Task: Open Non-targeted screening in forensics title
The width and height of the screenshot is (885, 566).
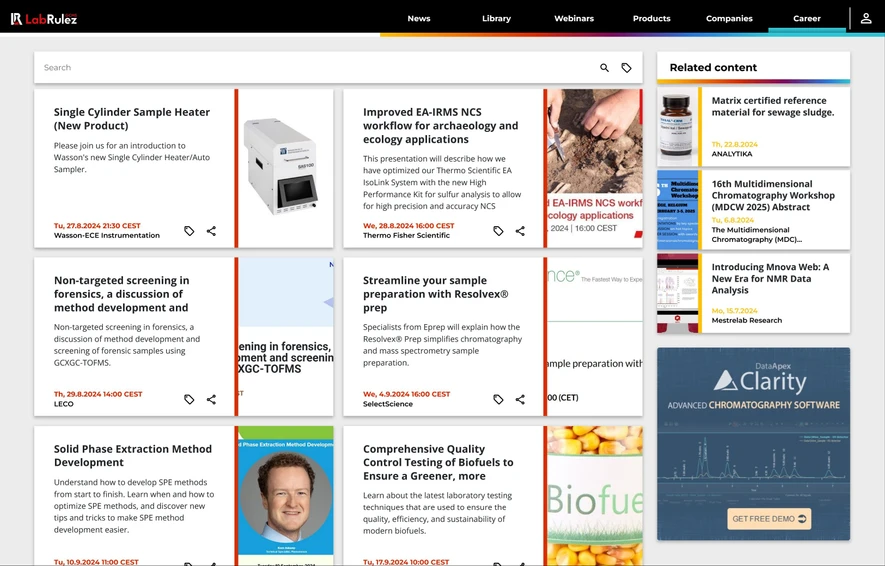Action: 121,294
